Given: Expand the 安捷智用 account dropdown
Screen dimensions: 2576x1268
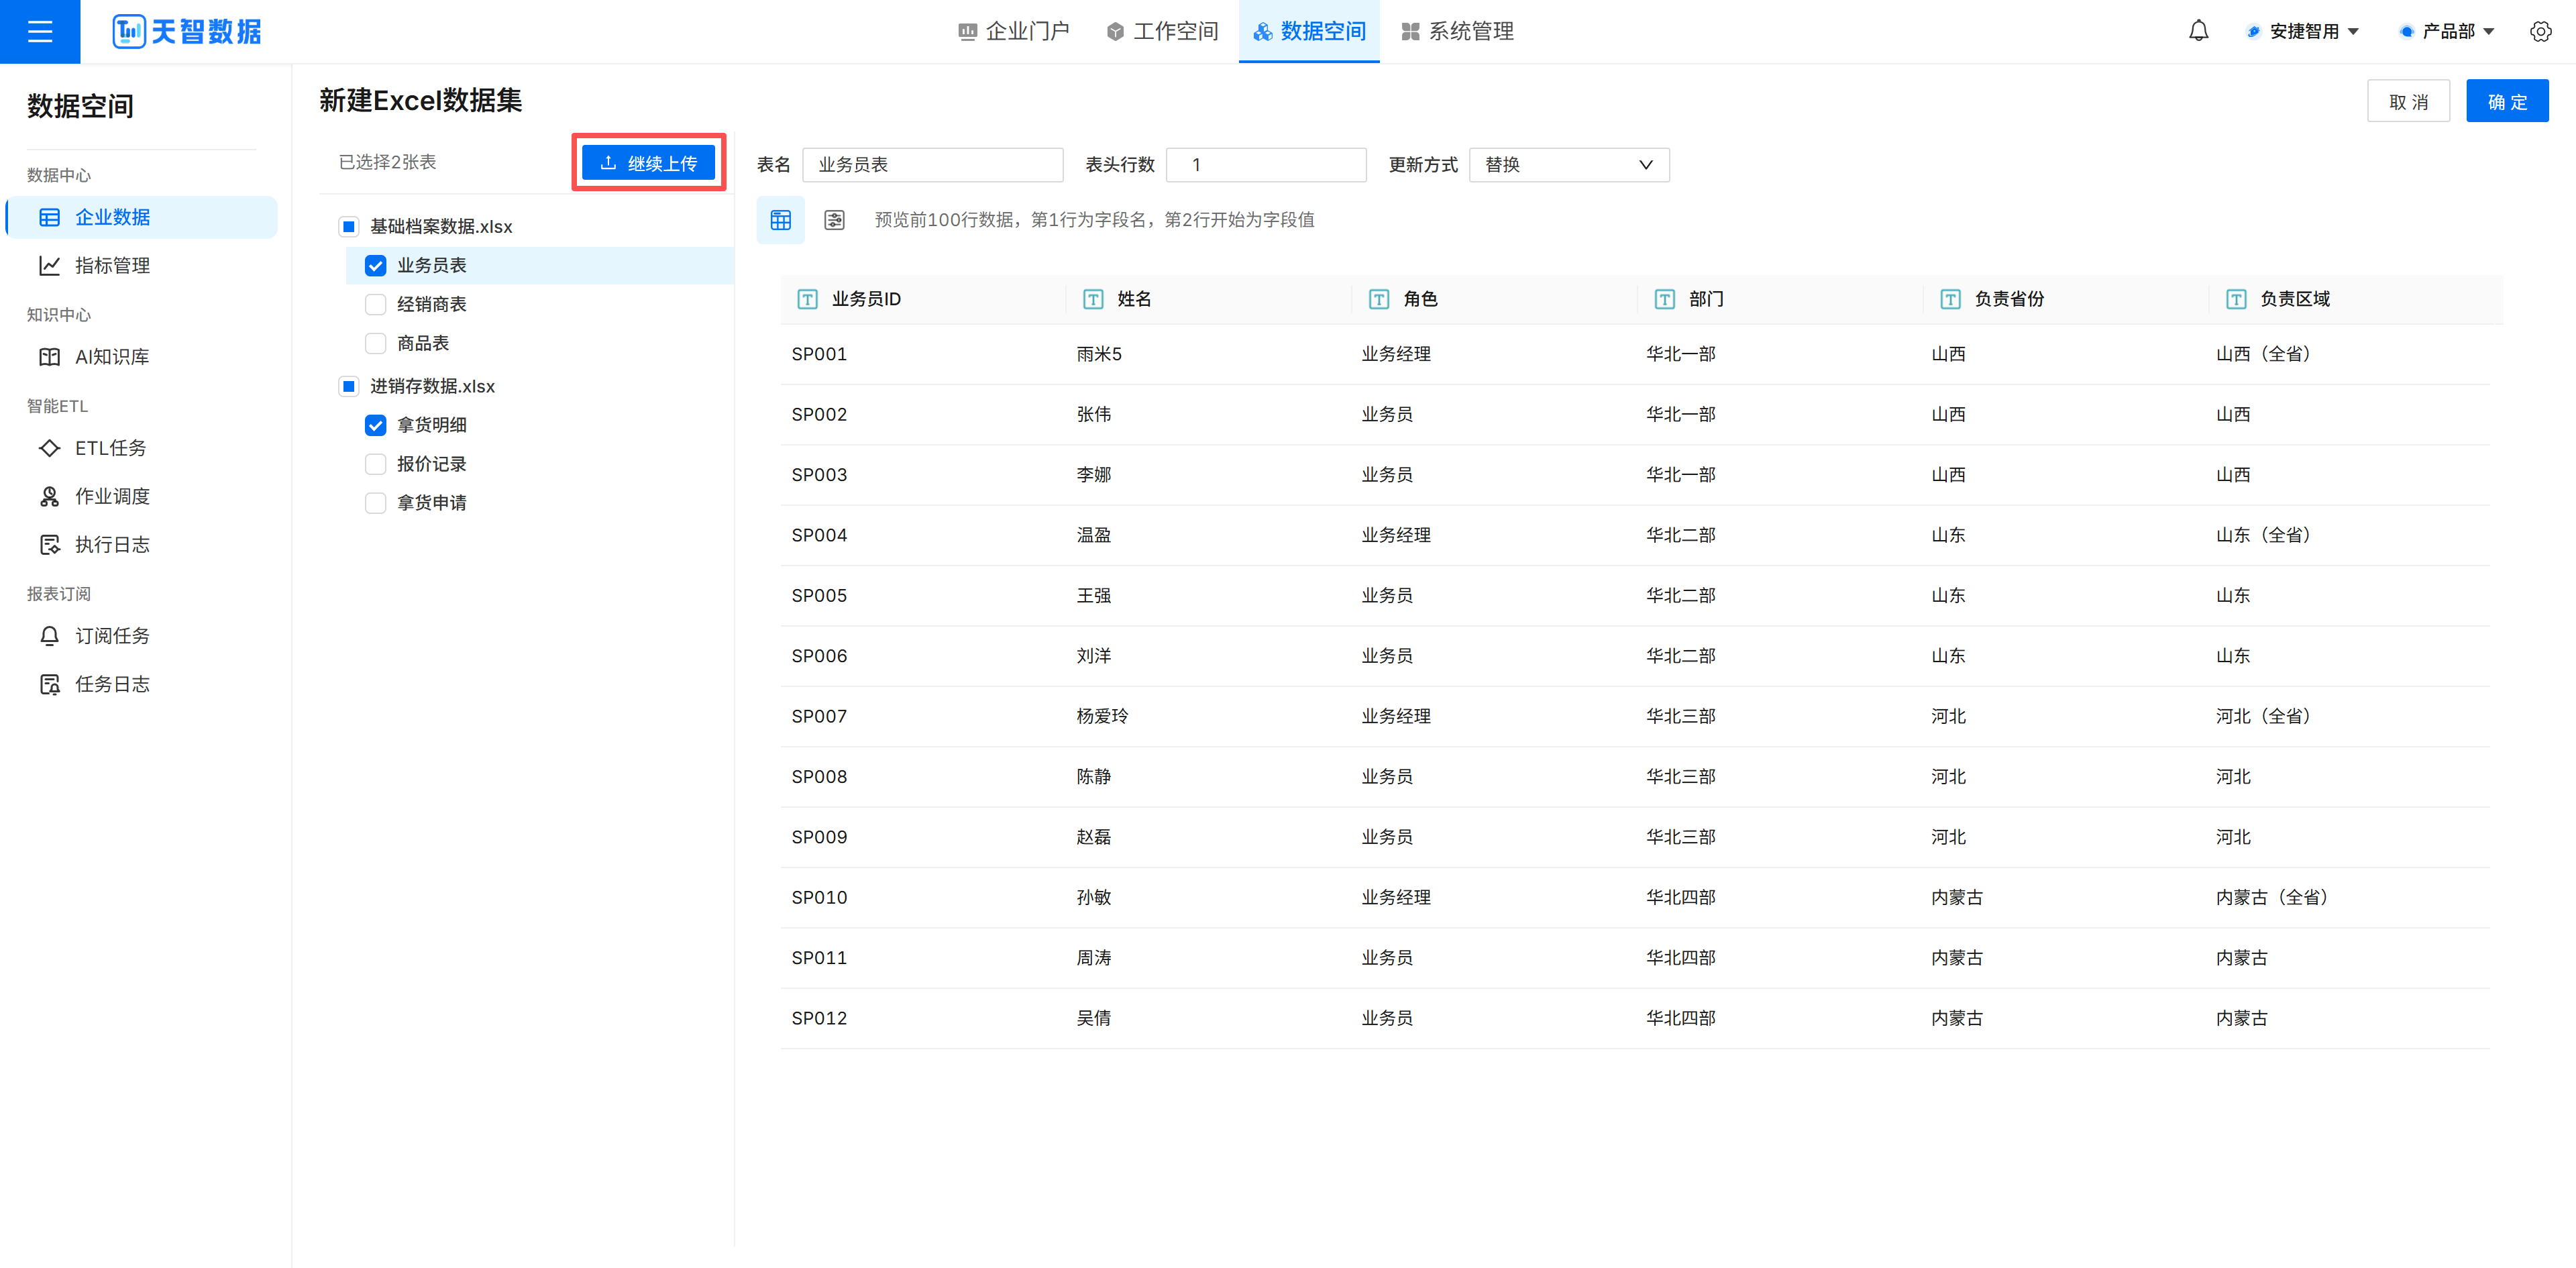Looking at the screenshot, I should click(2302, 32).
